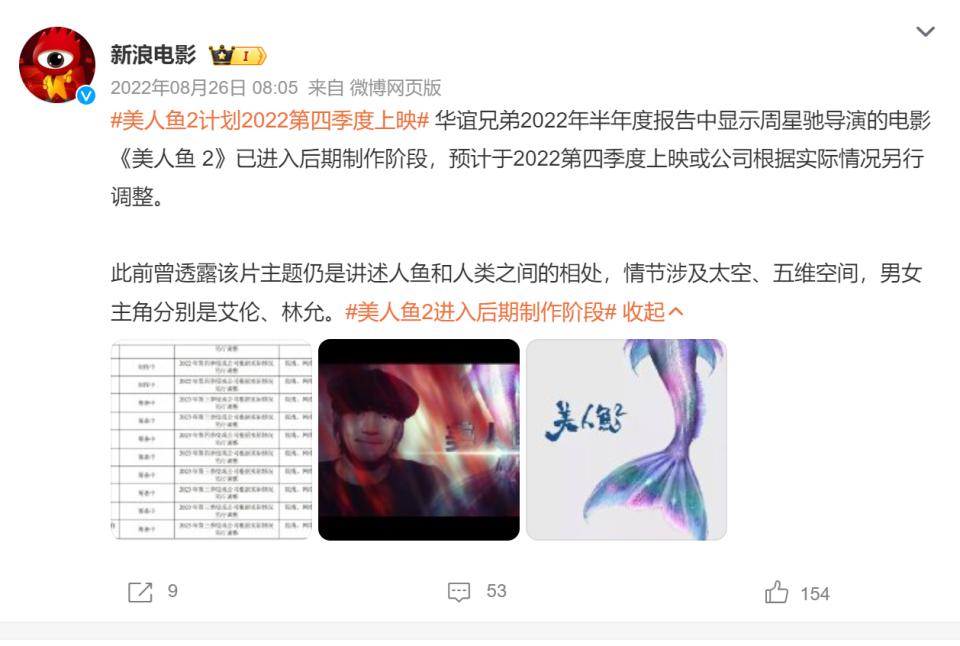The width and height of the screenshot is (960, 646).
Task: Click the crown membership level badge
Action: (x=238, y=56)
